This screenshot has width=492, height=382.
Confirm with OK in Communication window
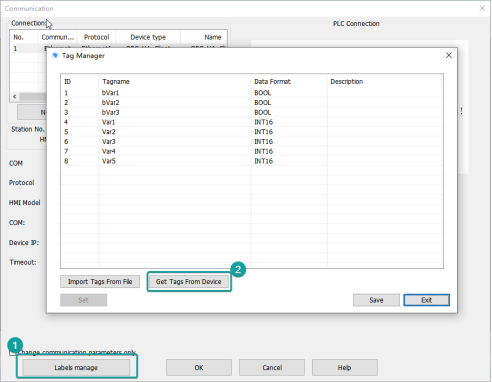pos(199,367)
